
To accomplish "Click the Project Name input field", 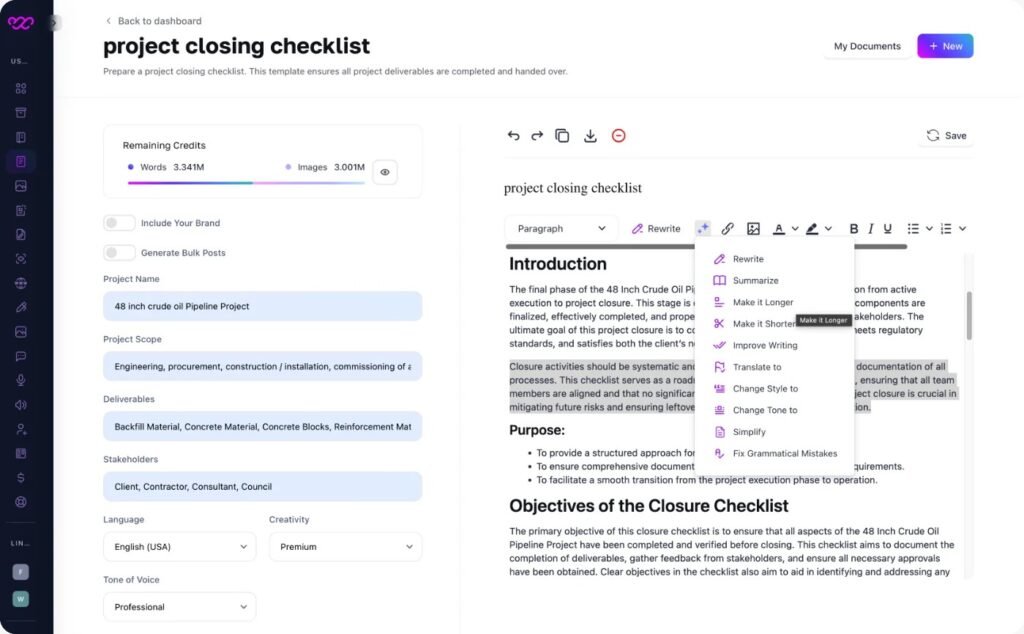I will click(262, 306).
